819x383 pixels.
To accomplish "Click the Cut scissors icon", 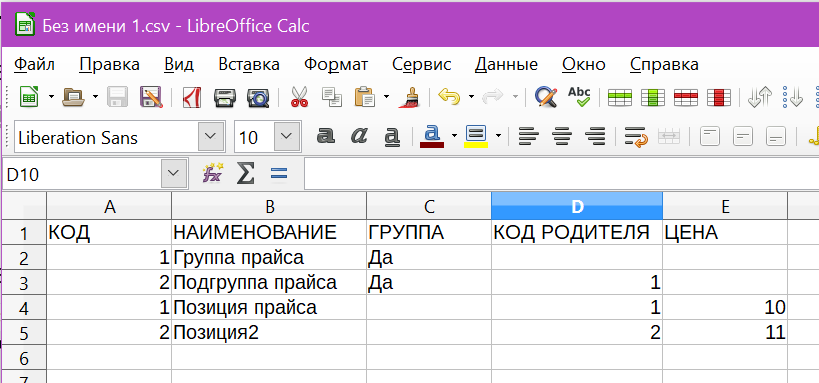I will click(x=299, y=97).
